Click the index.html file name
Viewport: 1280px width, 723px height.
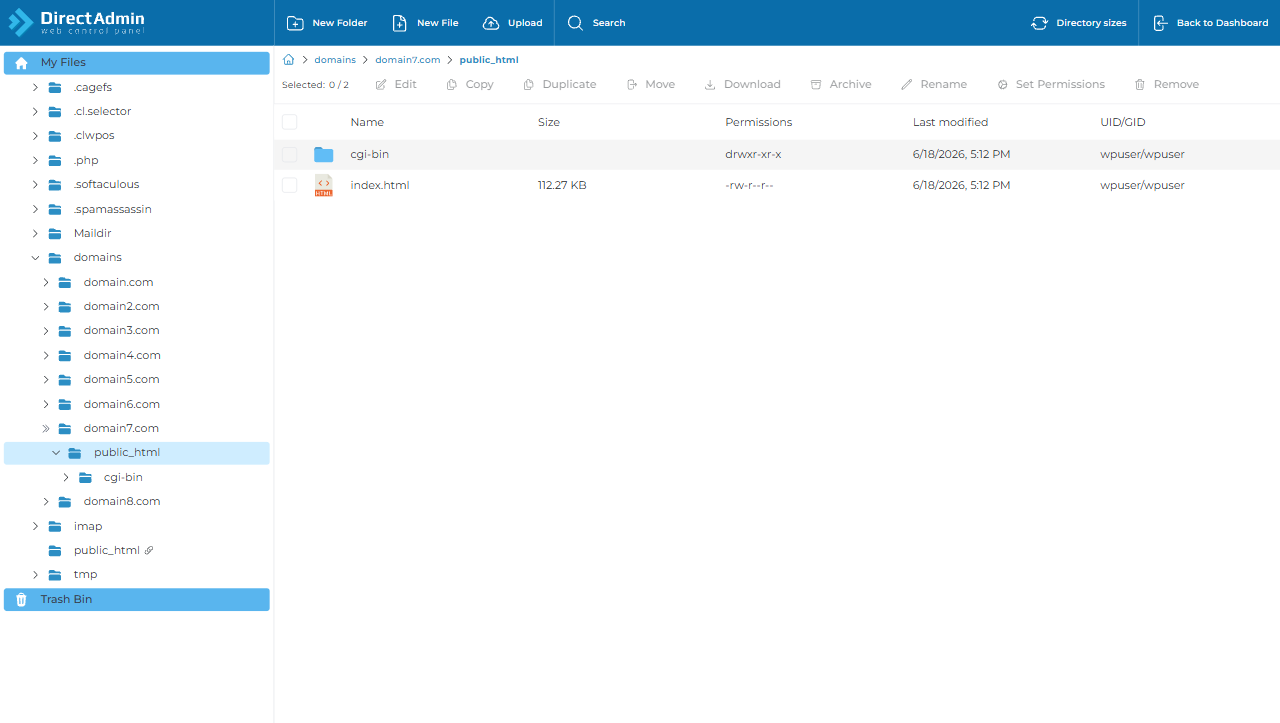point(380,185)
